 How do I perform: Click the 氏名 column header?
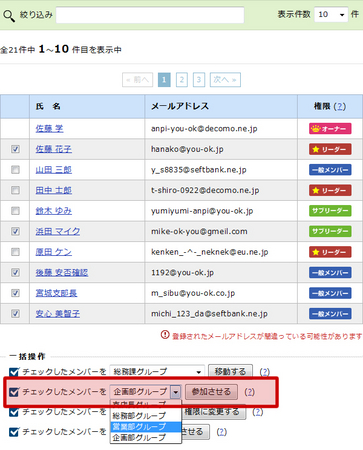pyautogui.click(x=87, y=106)
